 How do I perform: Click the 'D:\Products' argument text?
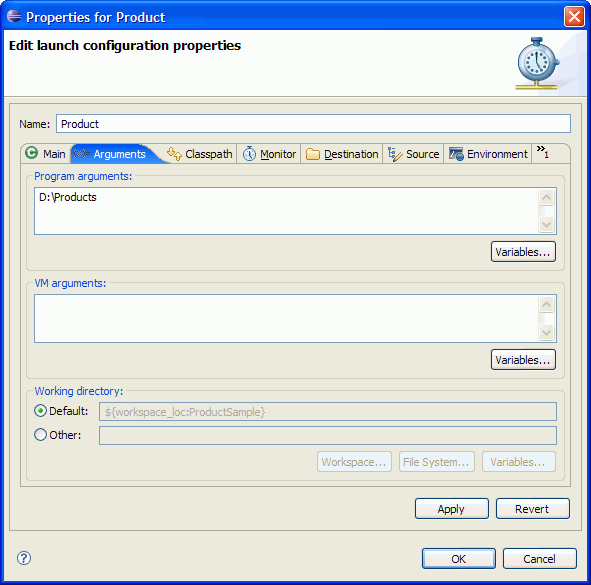tap(68, 197)
